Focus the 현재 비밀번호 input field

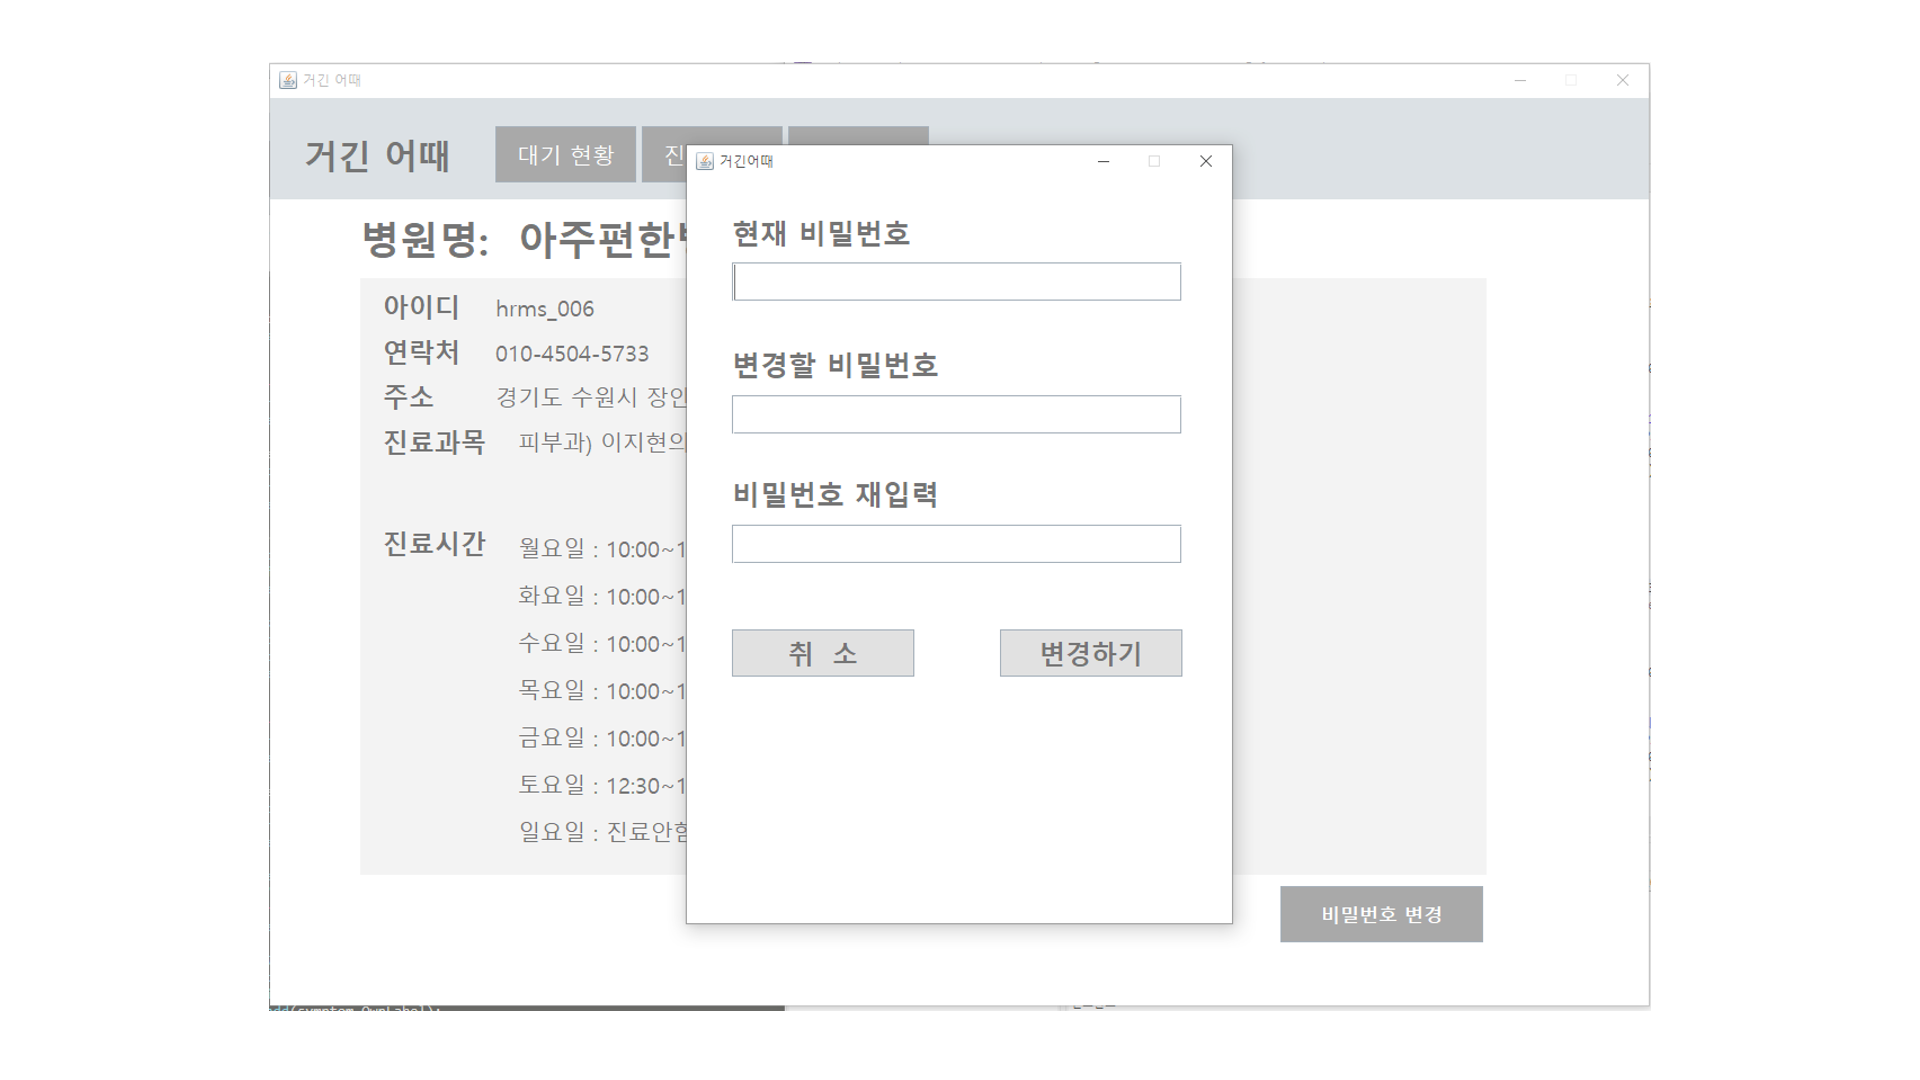click(x=956, y=282)
